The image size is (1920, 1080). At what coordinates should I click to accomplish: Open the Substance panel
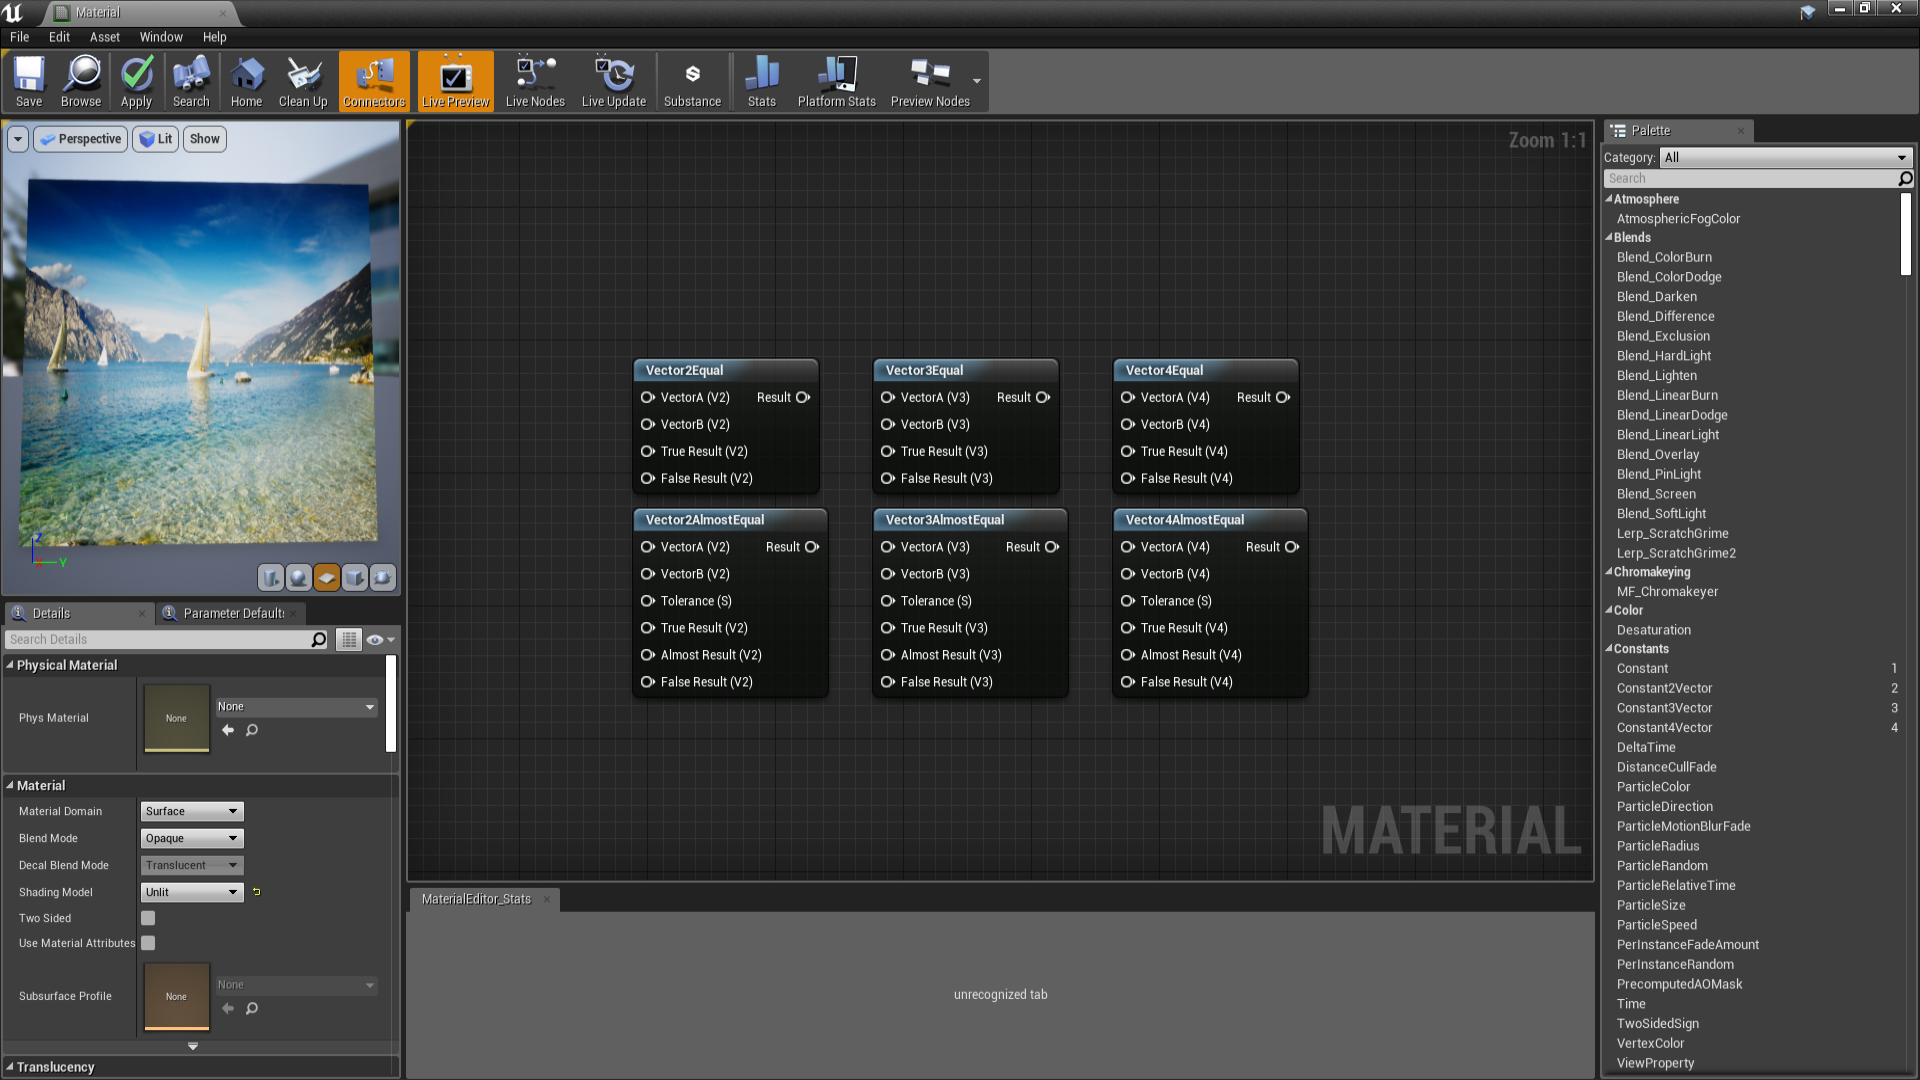click(x=692, y=80)
